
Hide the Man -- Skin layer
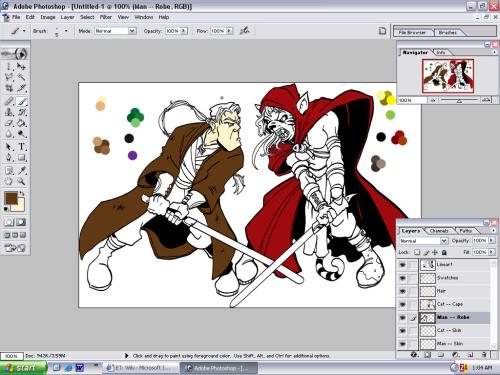pos(403,343)
